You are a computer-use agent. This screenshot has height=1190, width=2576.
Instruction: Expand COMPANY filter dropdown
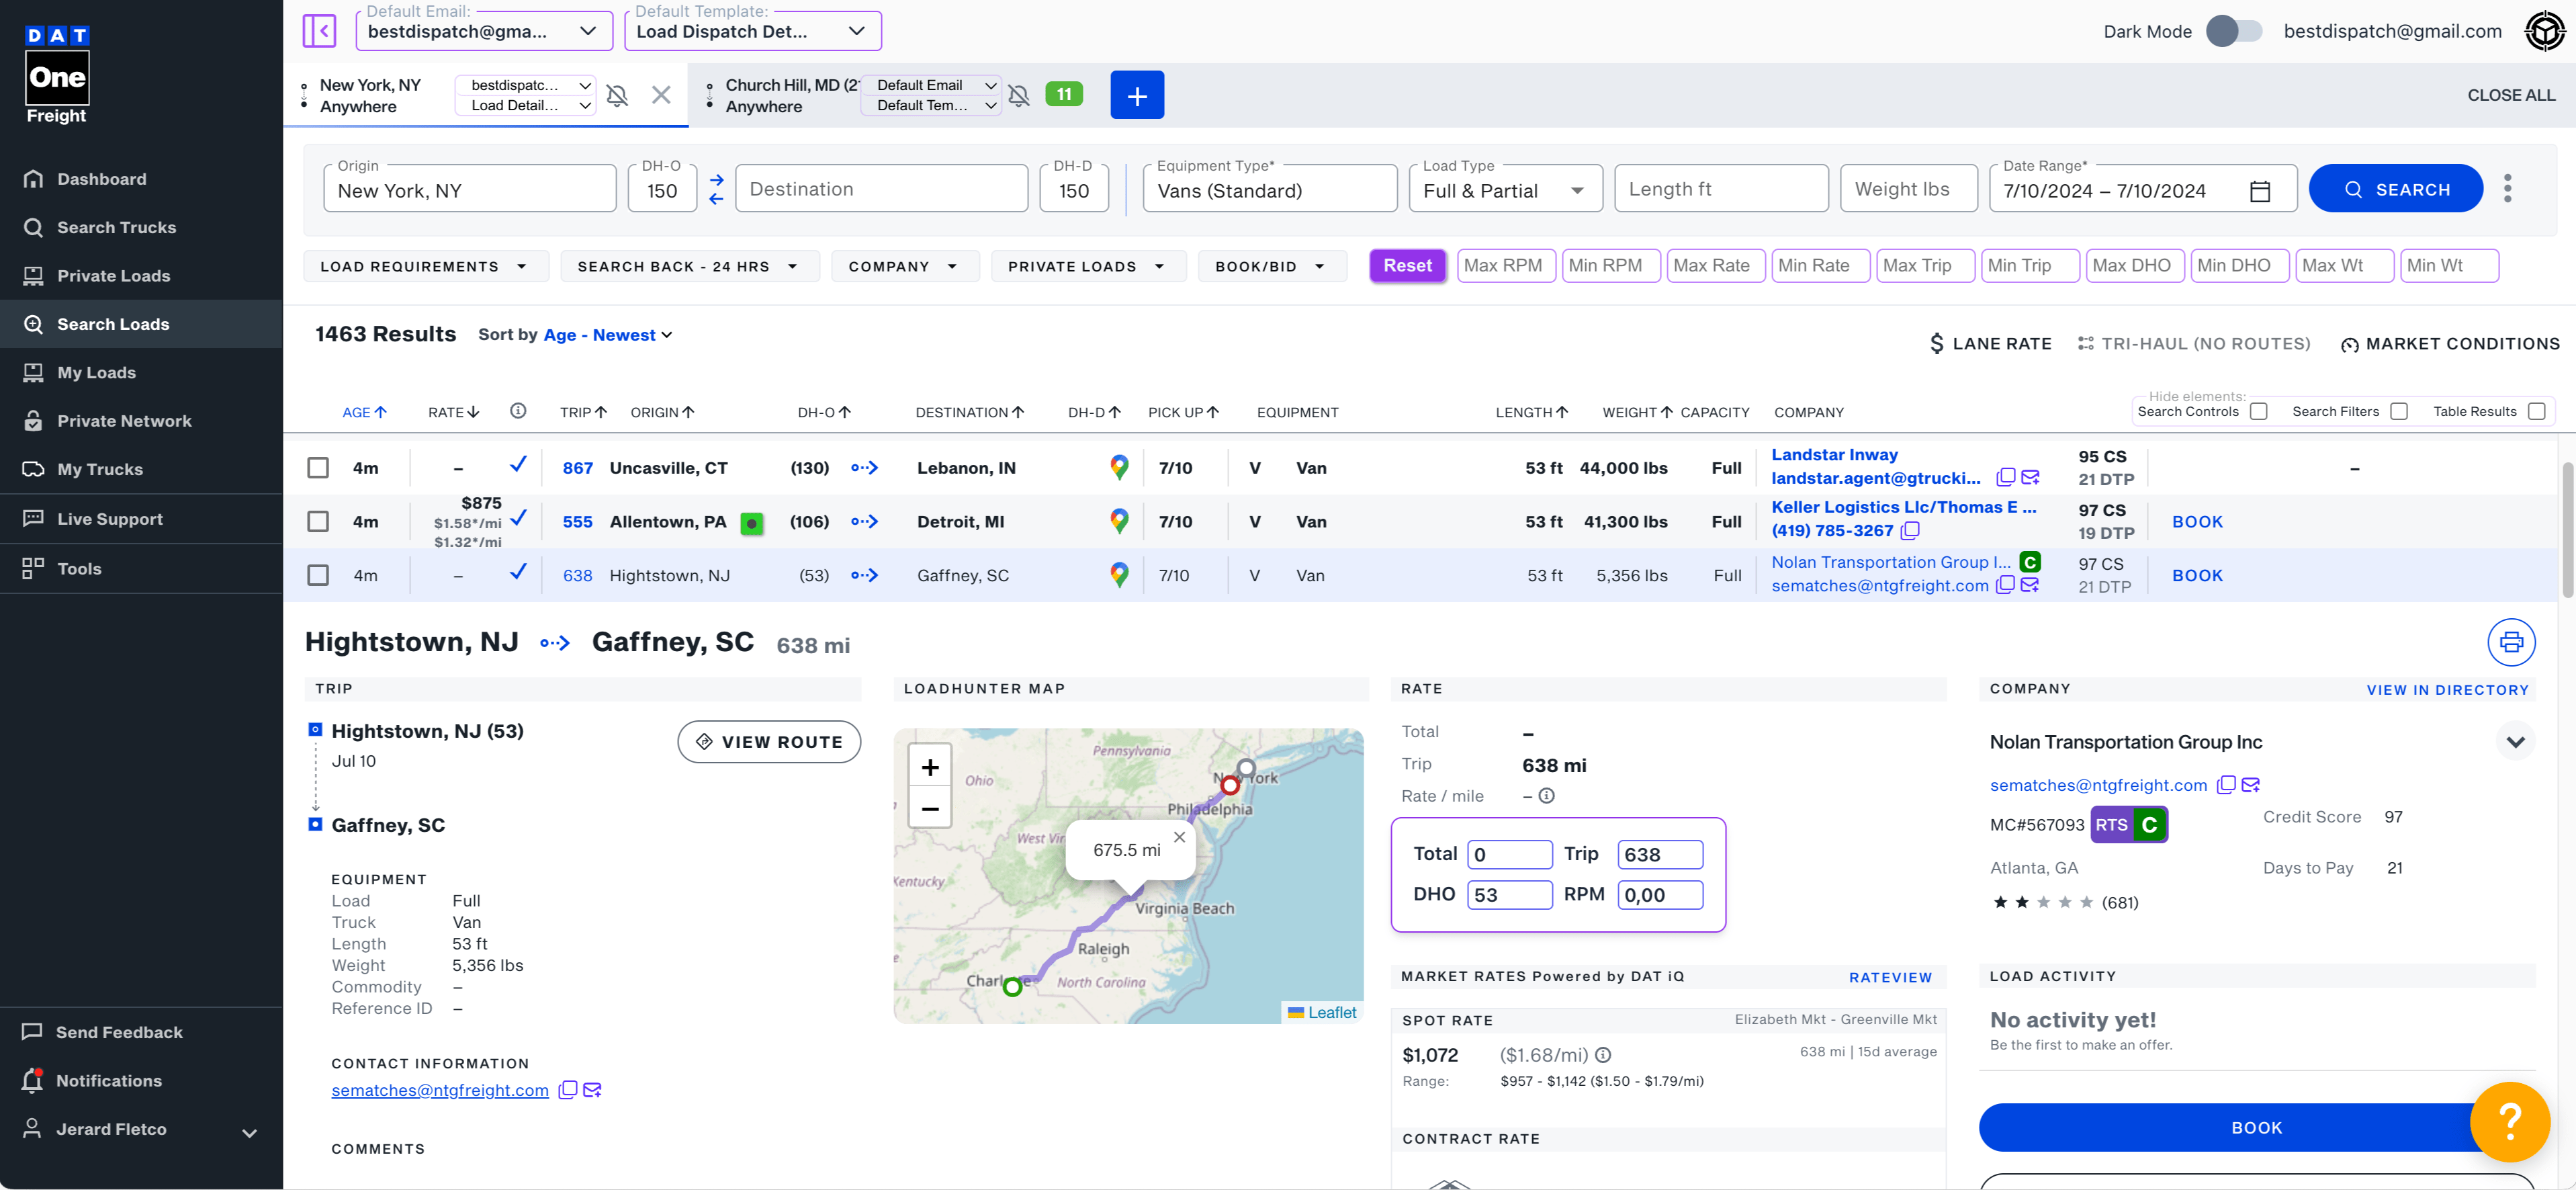point(904,266)
